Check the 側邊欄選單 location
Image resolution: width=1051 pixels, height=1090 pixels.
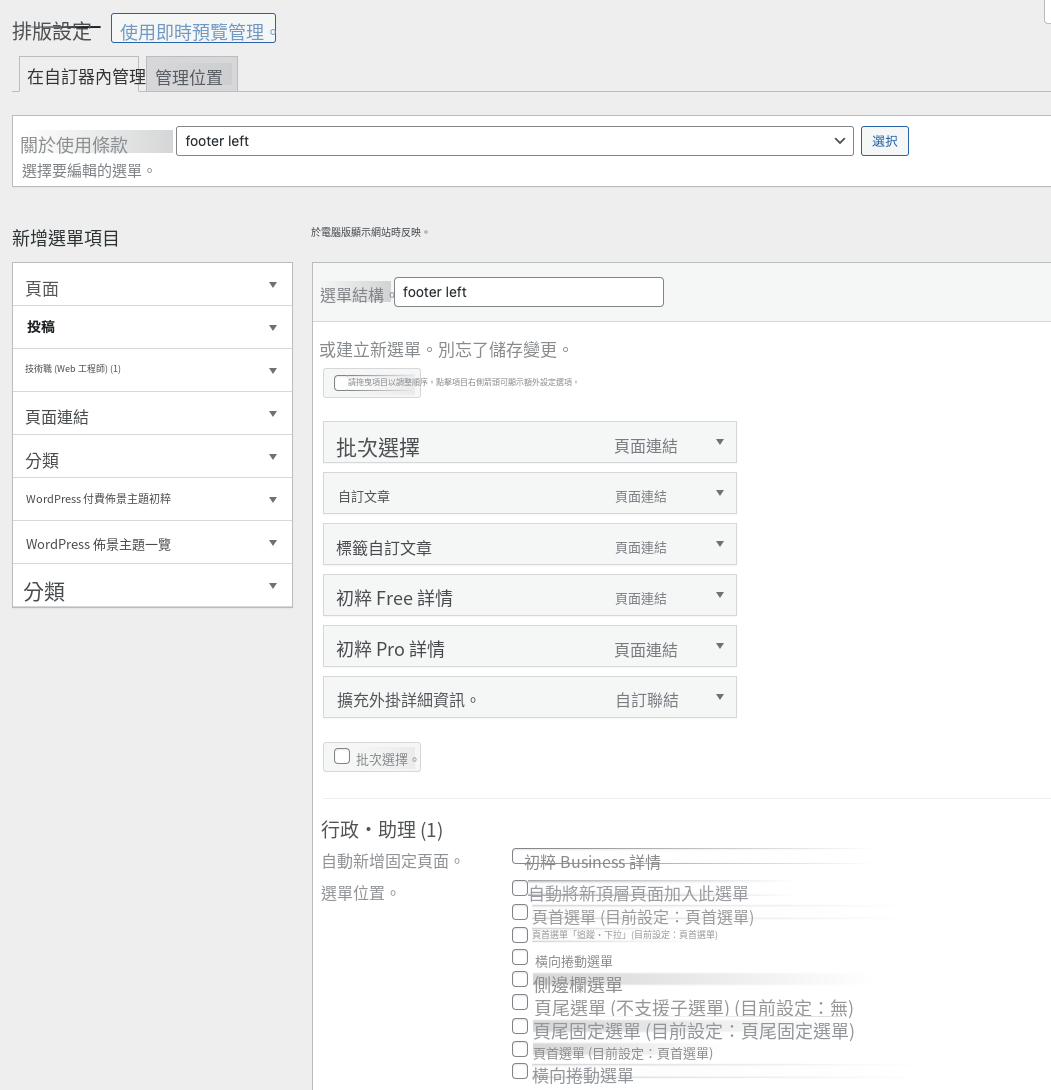(520, 979)
